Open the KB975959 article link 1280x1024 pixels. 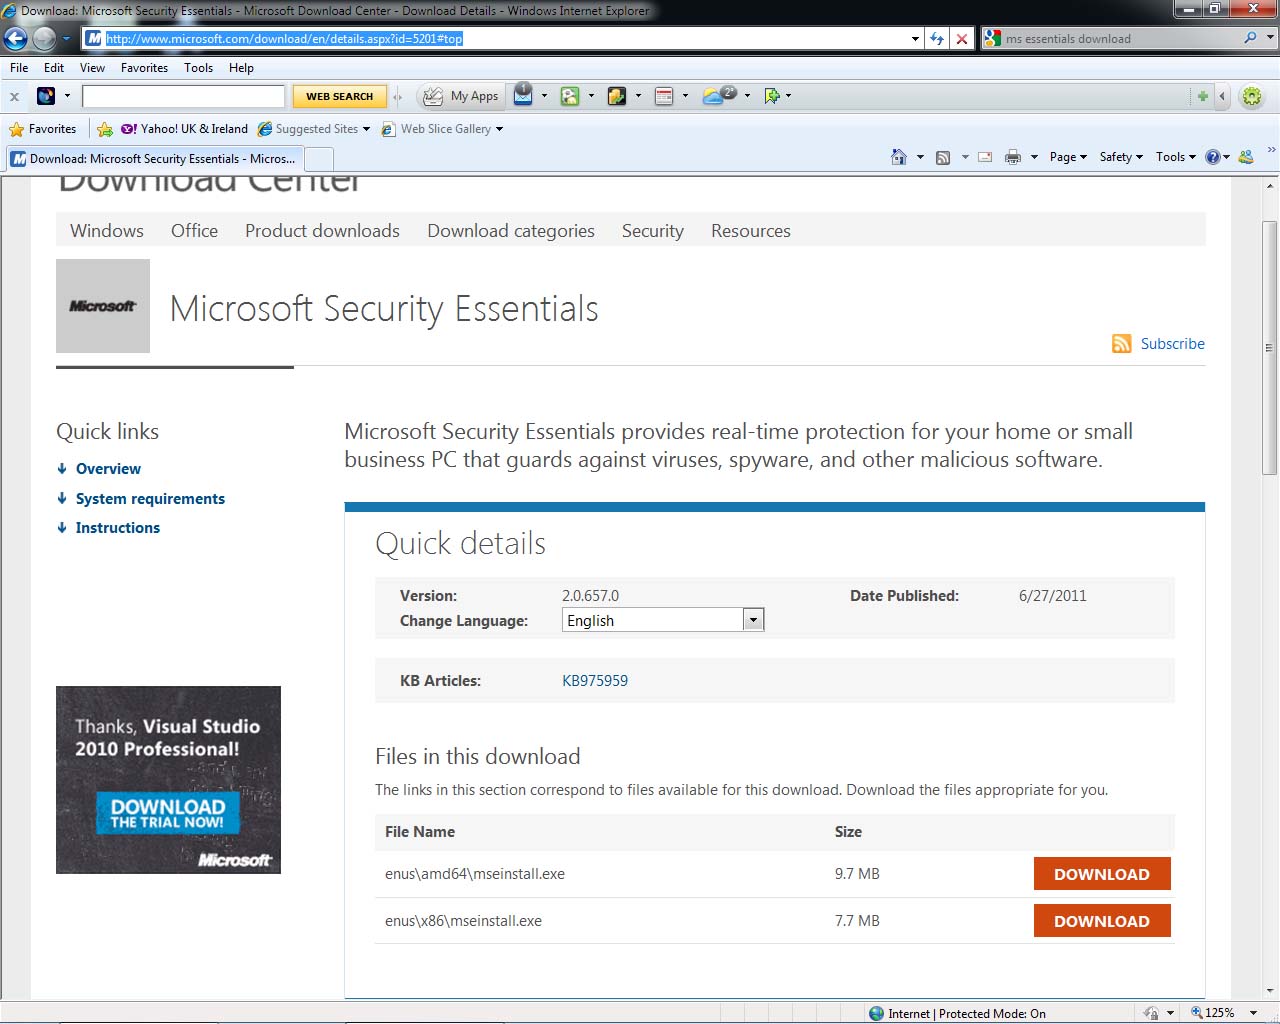(x=595, y=681)
